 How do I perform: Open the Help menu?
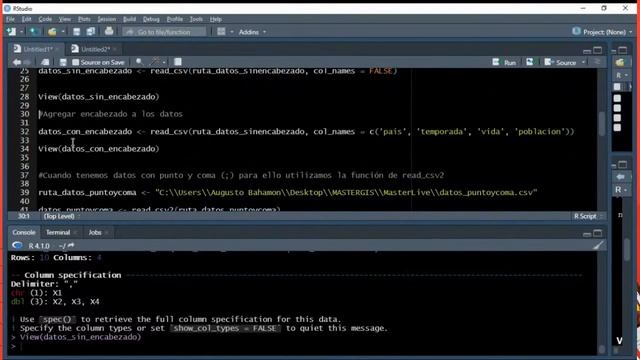pos(216,19)
